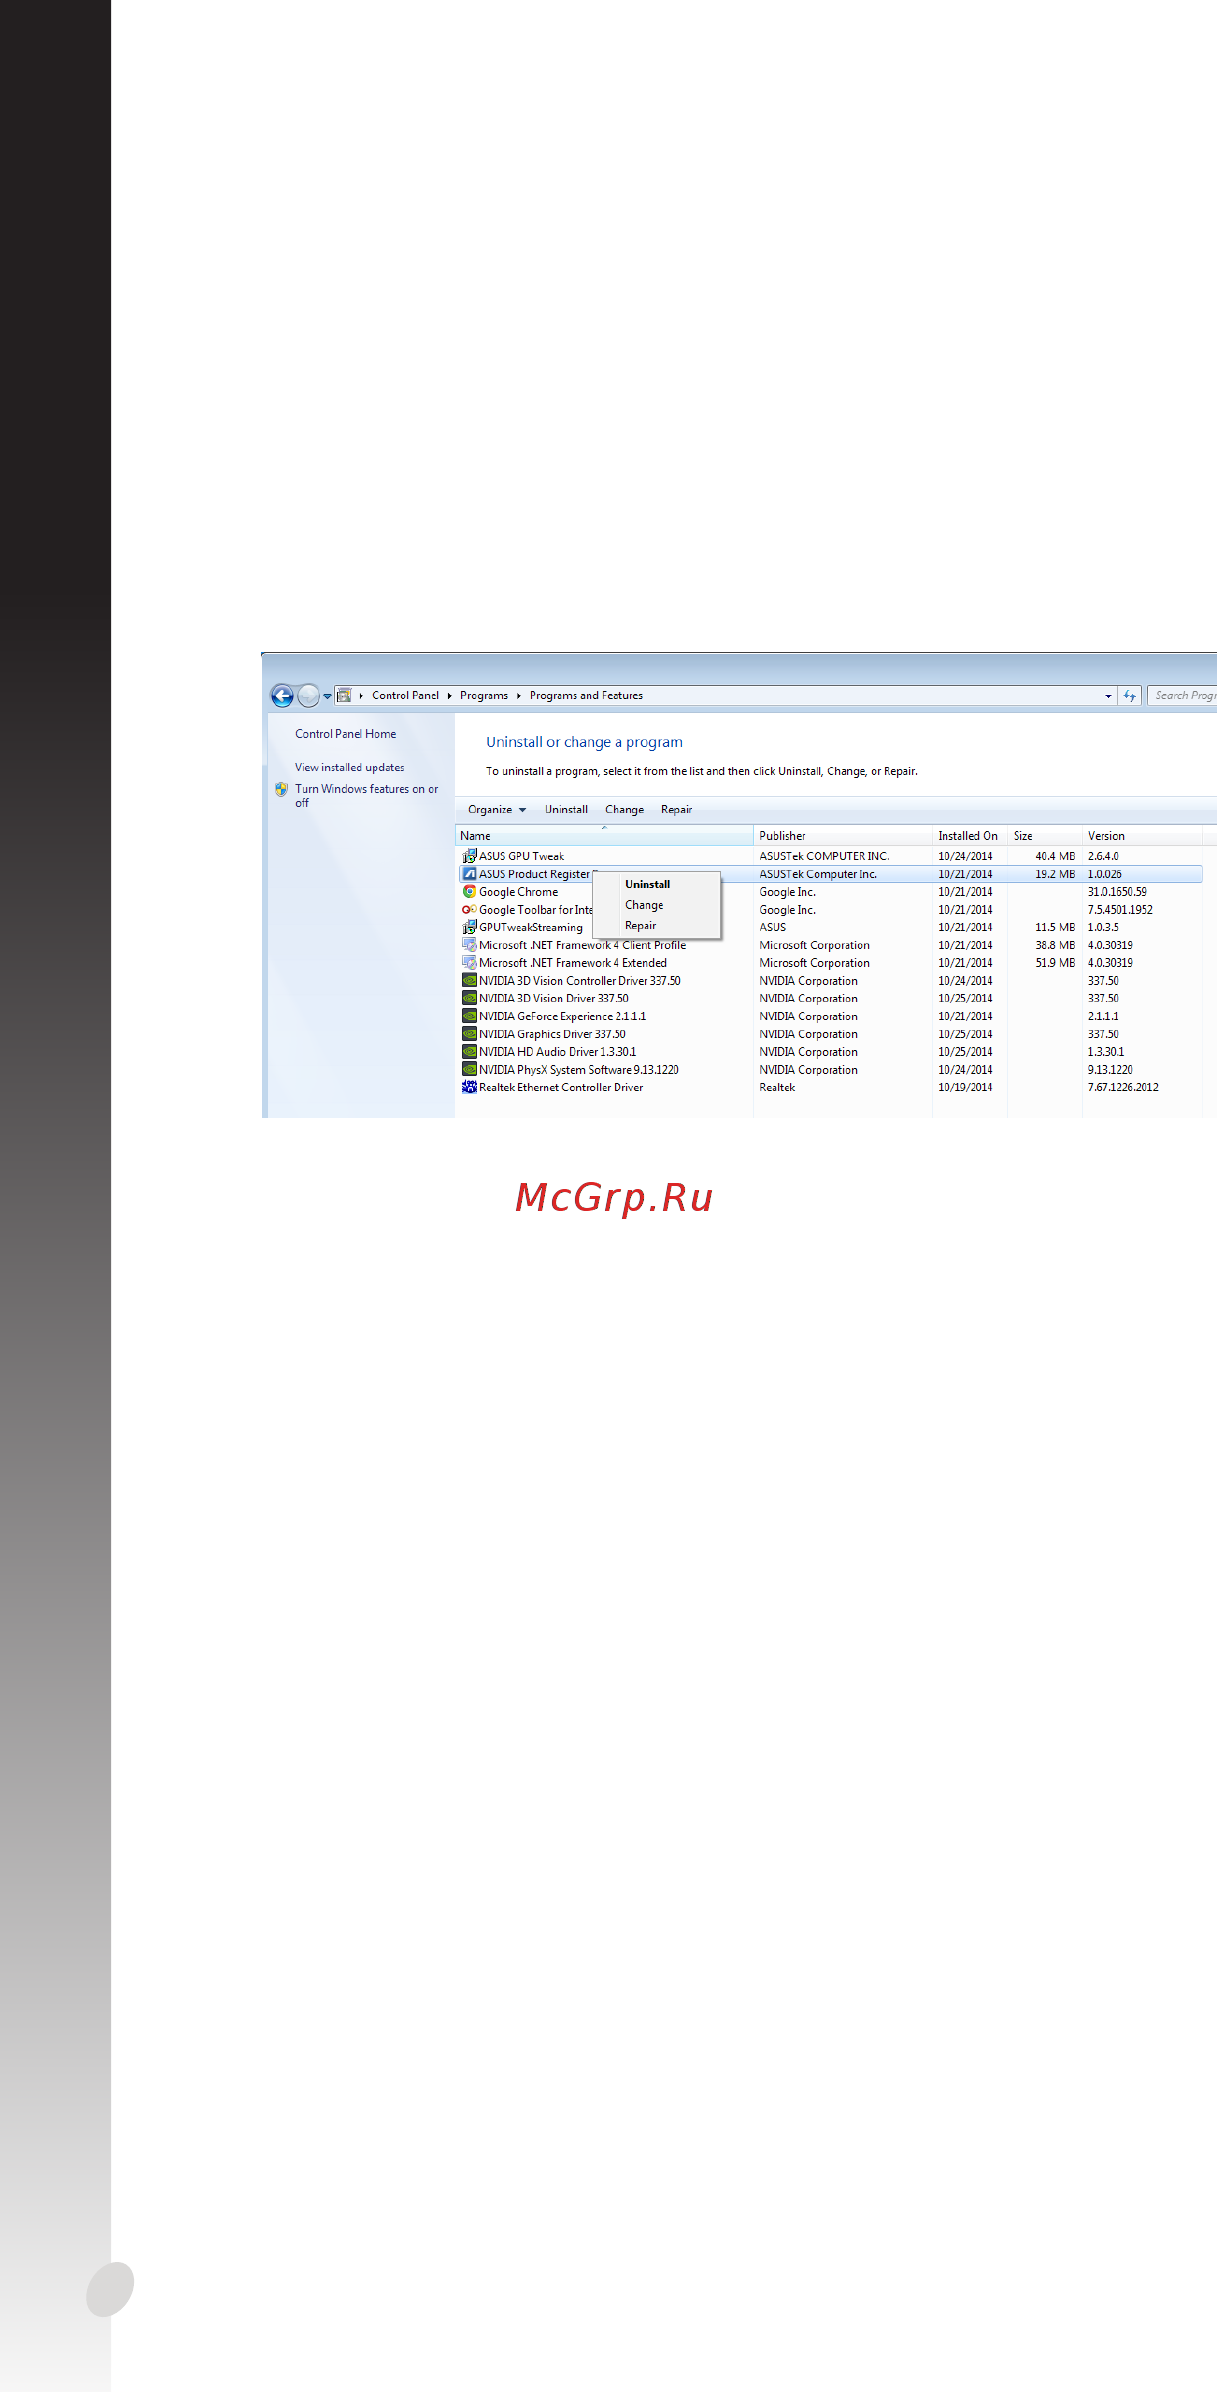
Task: Open Control Panel Home link
Action: pyautogui.click(x=345, y=734)
